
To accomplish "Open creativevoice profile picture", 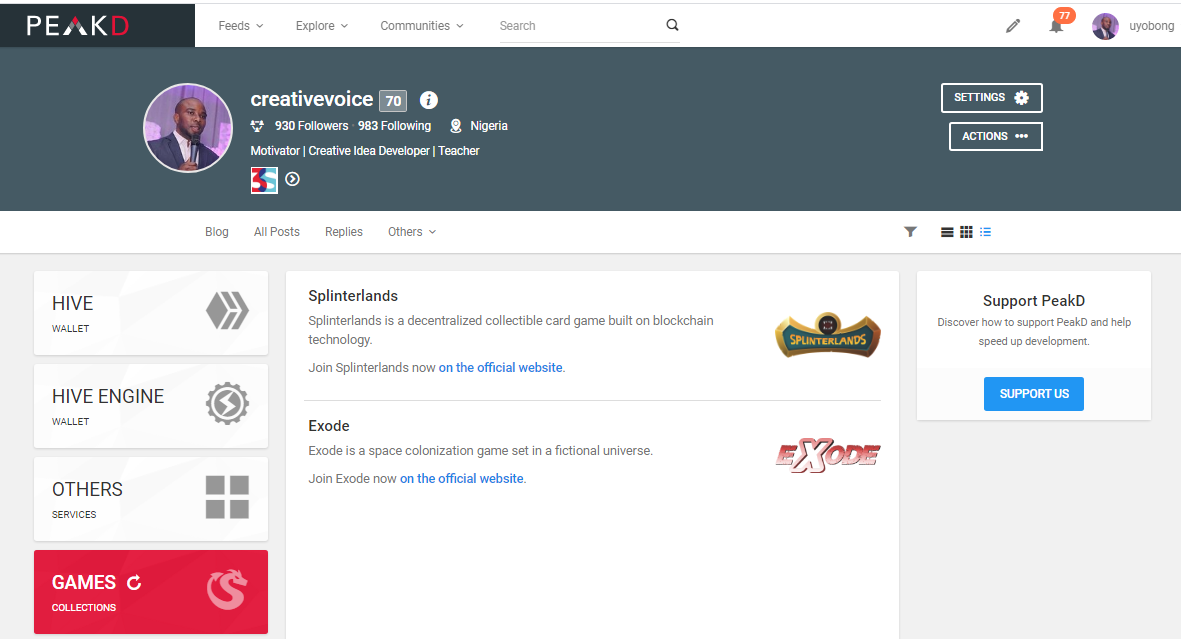I will pos(188,127).
